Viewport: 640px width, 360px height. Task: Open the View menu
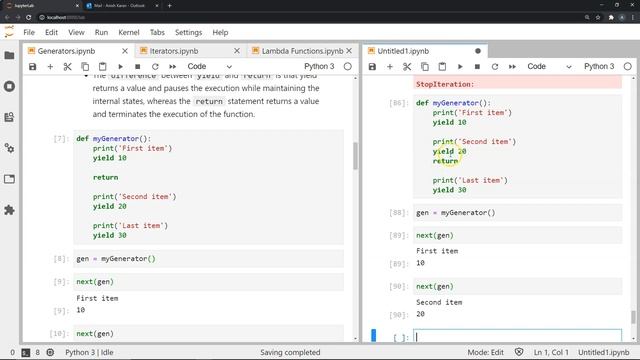click(76, 32)
